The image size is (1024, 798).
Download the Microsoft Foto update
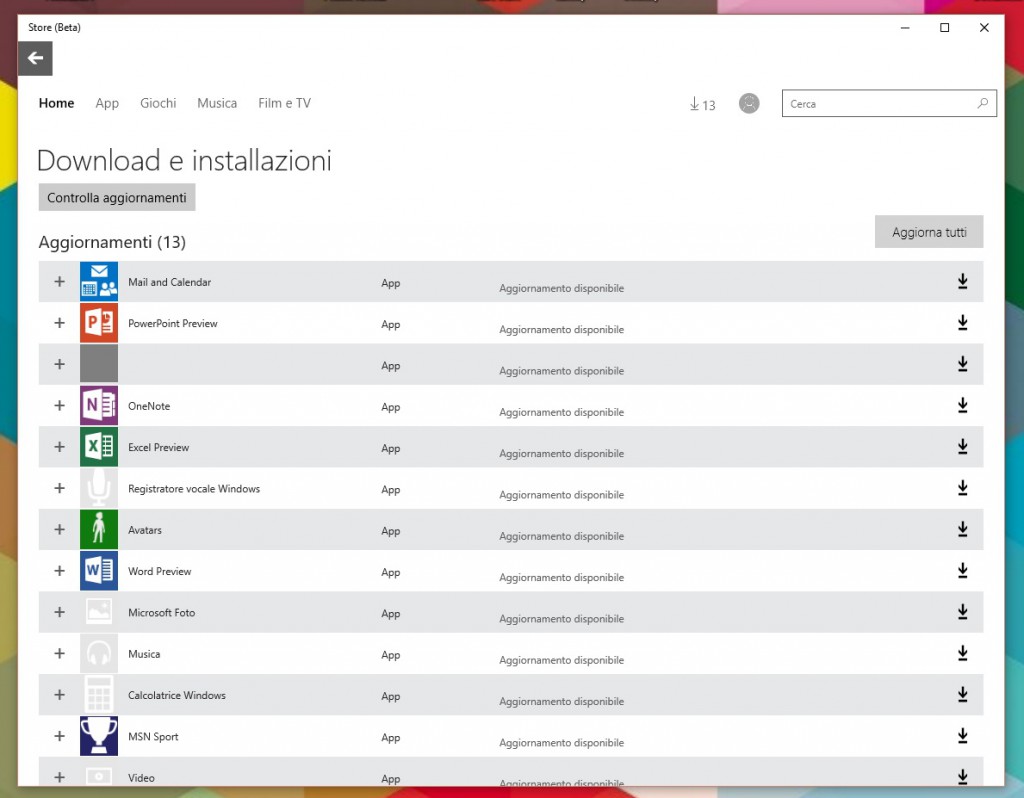[x=963, y=612]
